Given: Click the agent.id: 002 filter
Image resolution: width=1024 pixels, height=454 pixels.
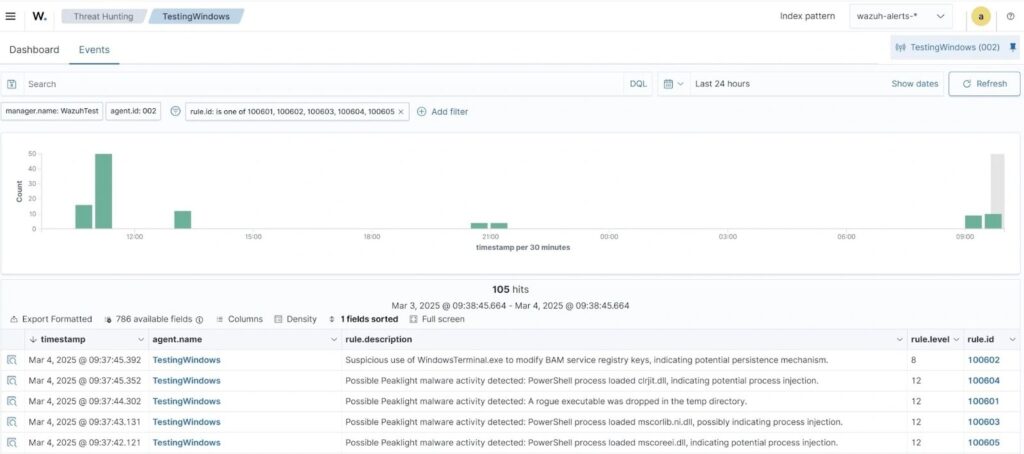Looking at the screenshot, I should [x=133, y=112].
